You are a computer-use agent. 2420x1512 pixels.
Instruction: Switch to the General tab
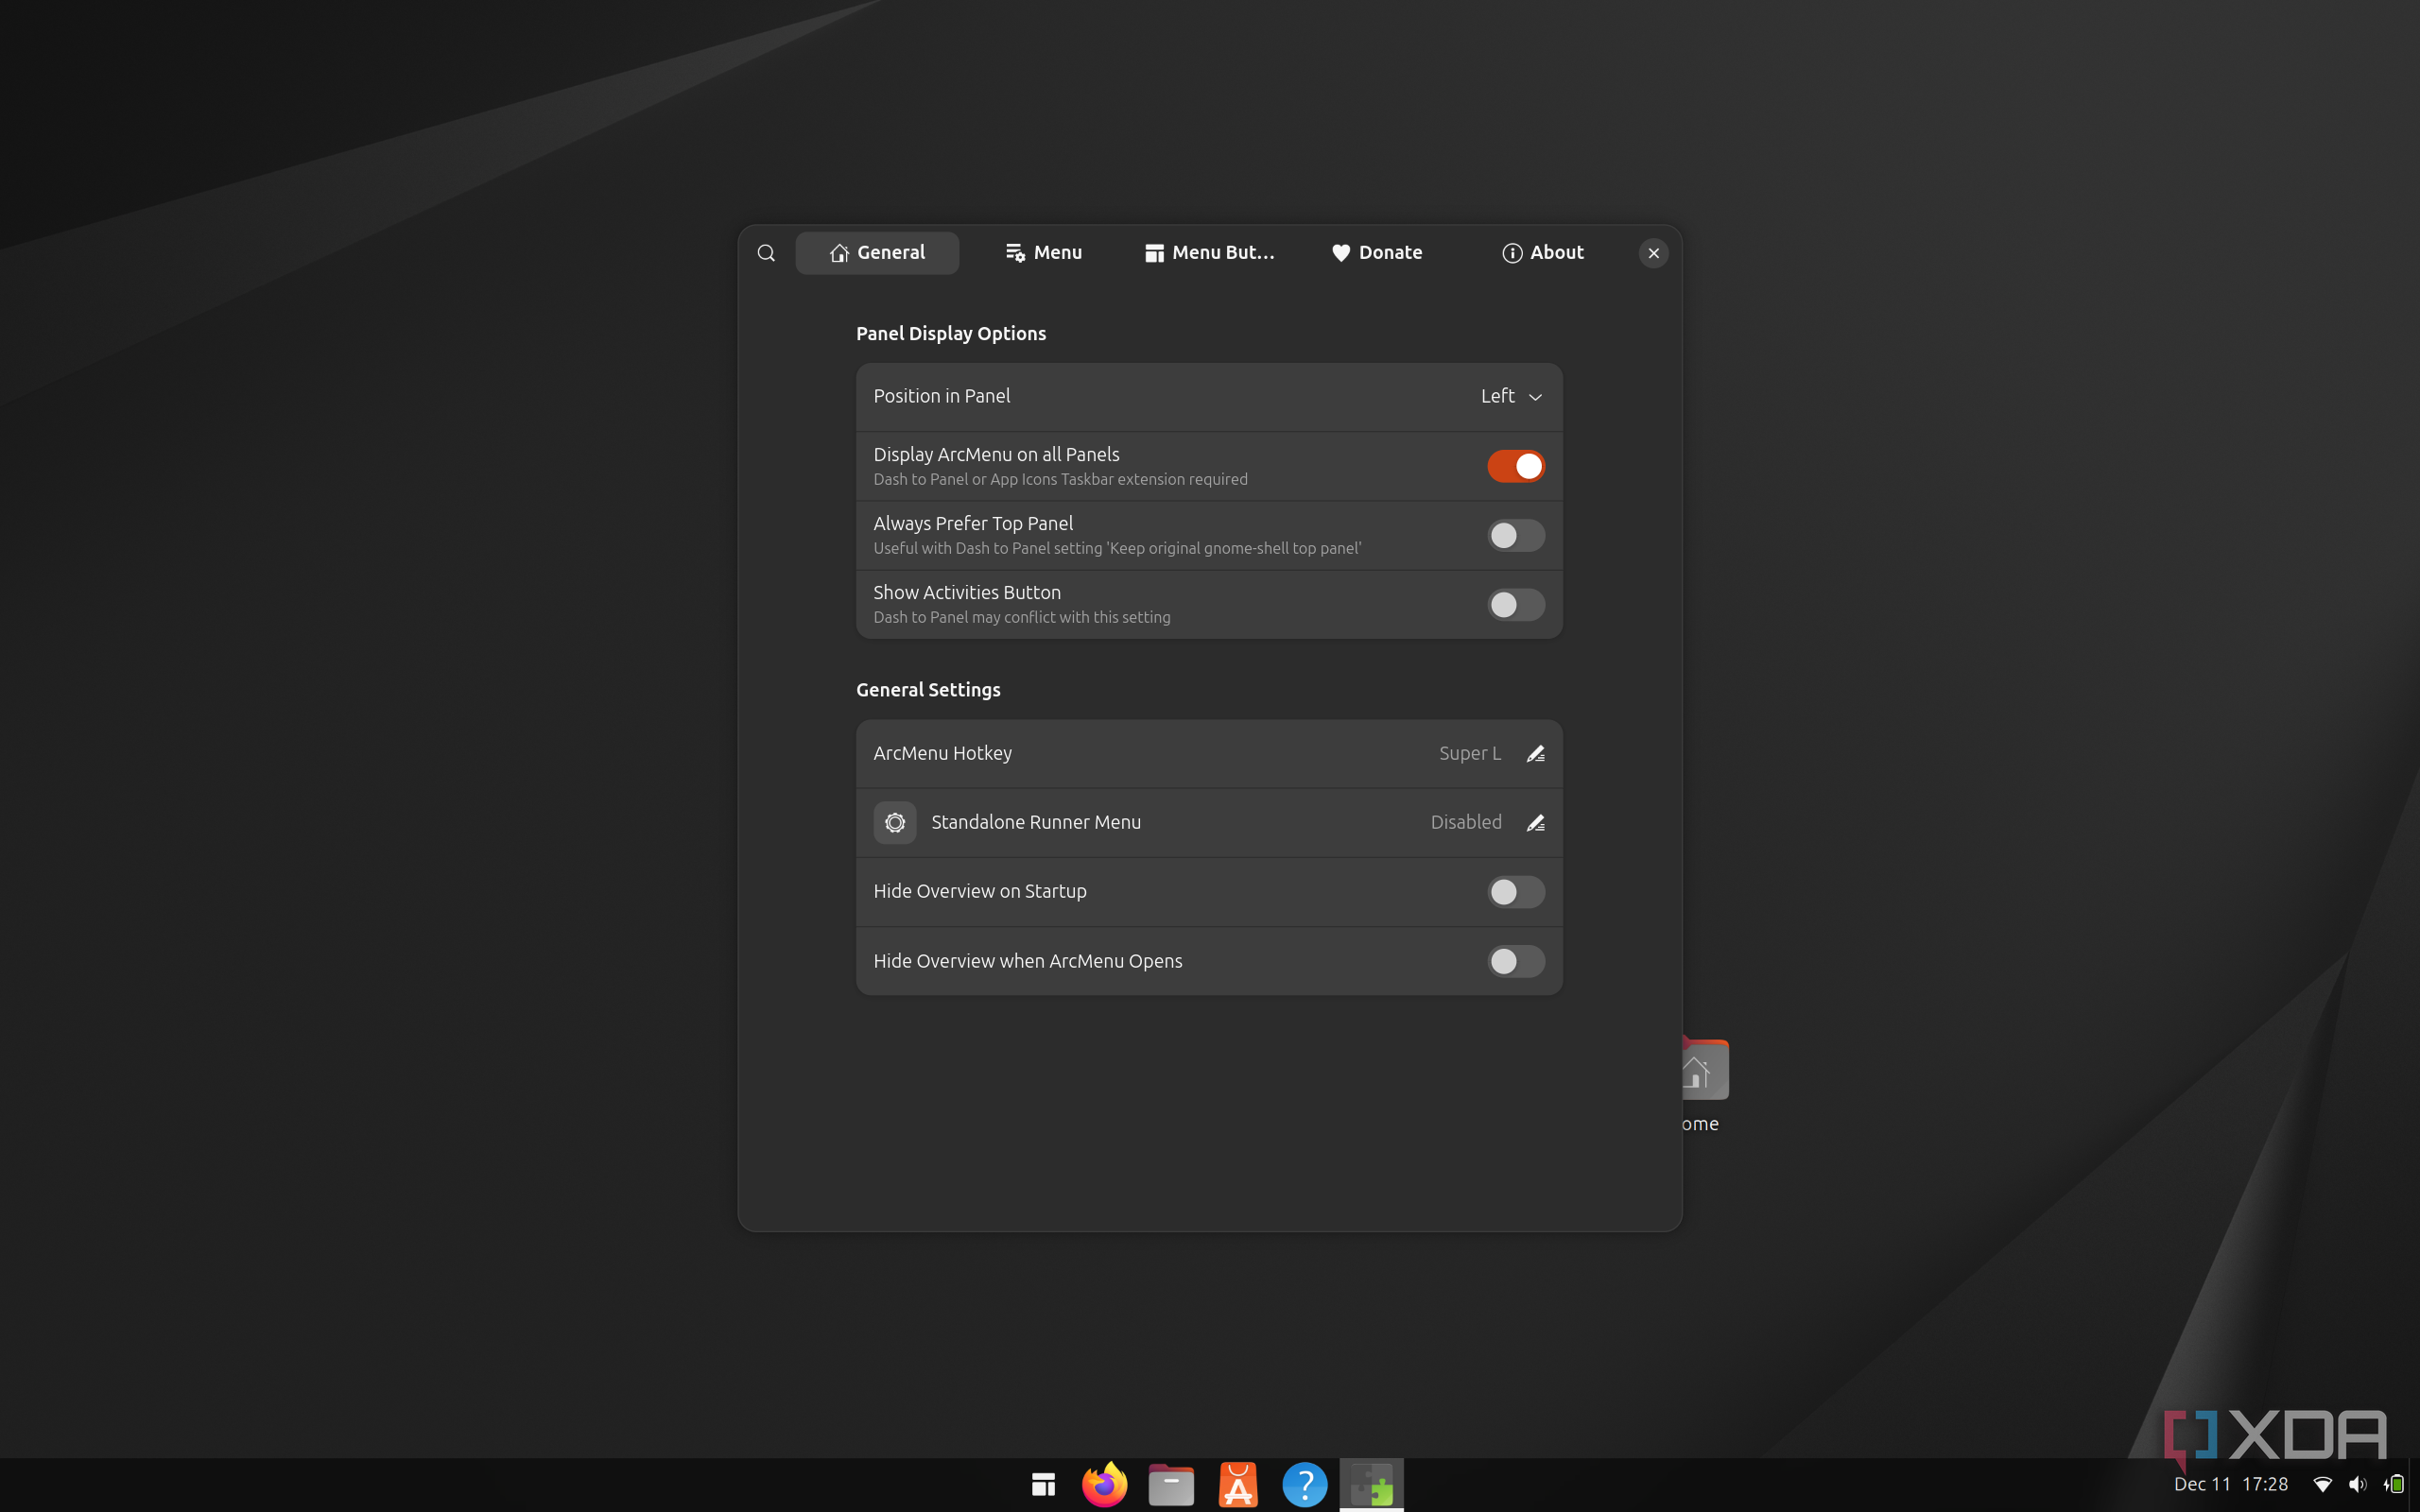[877, 253]
